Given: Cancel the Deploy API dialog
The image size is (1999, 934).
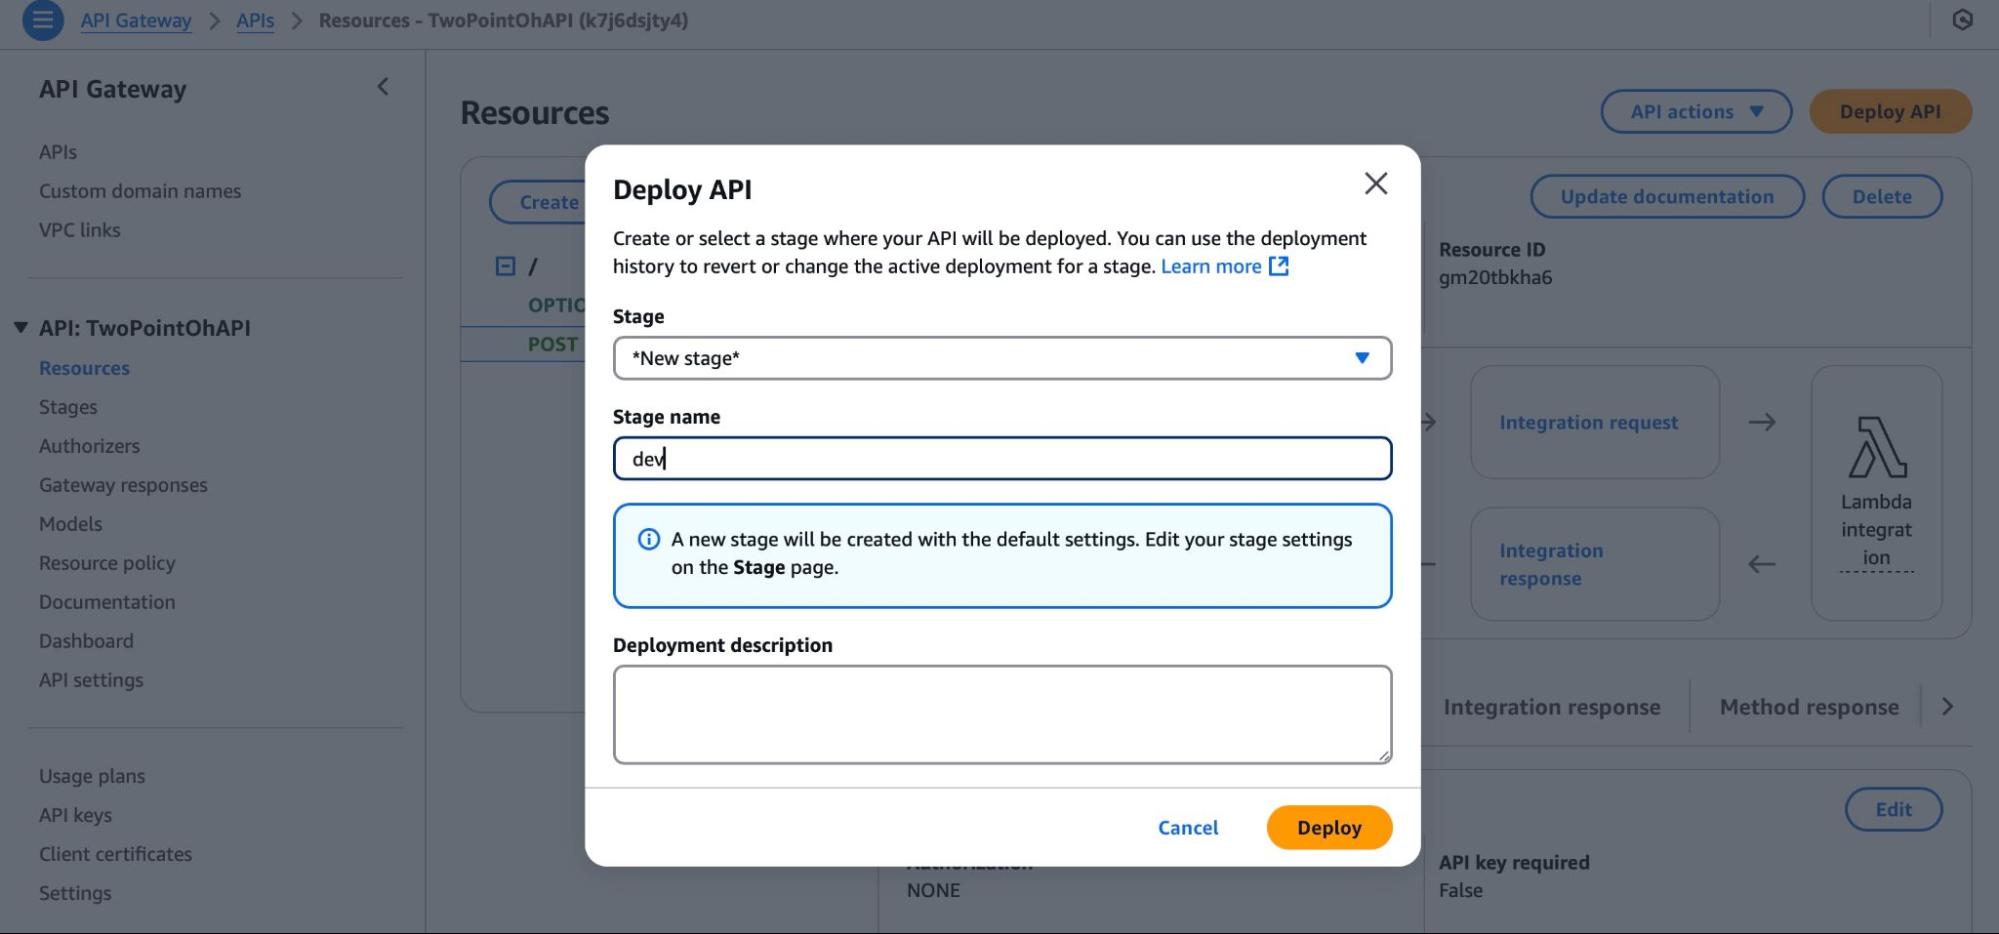Looking at the screenshot, I should click(1188, 827).
